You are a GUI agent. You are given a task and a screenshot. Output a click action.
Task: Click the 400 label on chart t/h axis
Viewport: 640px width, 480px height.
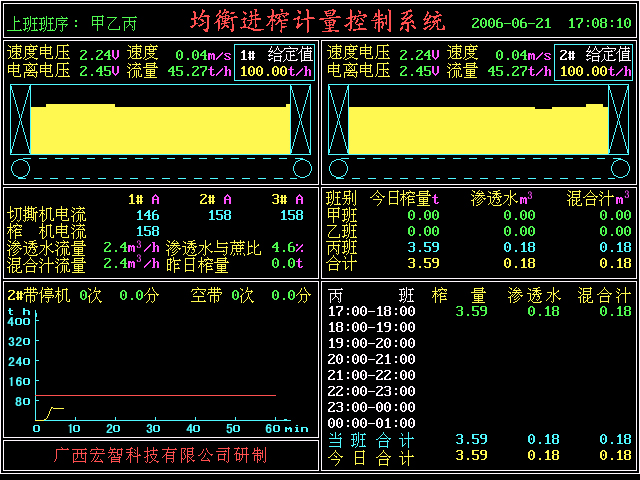(19, 321)
